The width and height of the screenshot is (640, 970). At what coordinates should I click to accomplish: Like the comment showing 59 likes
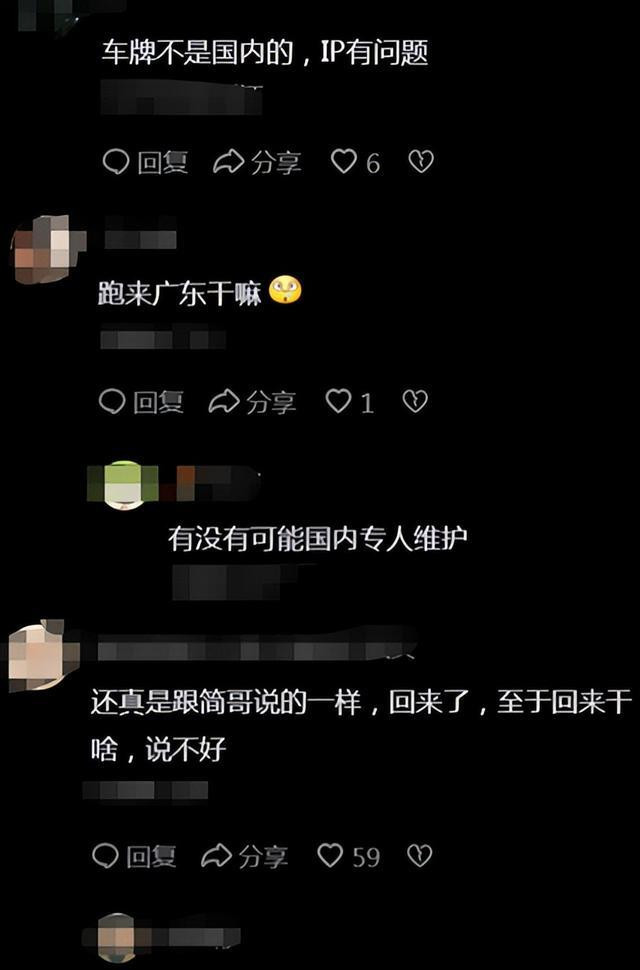pyautogui.click(x=330, y=856)
